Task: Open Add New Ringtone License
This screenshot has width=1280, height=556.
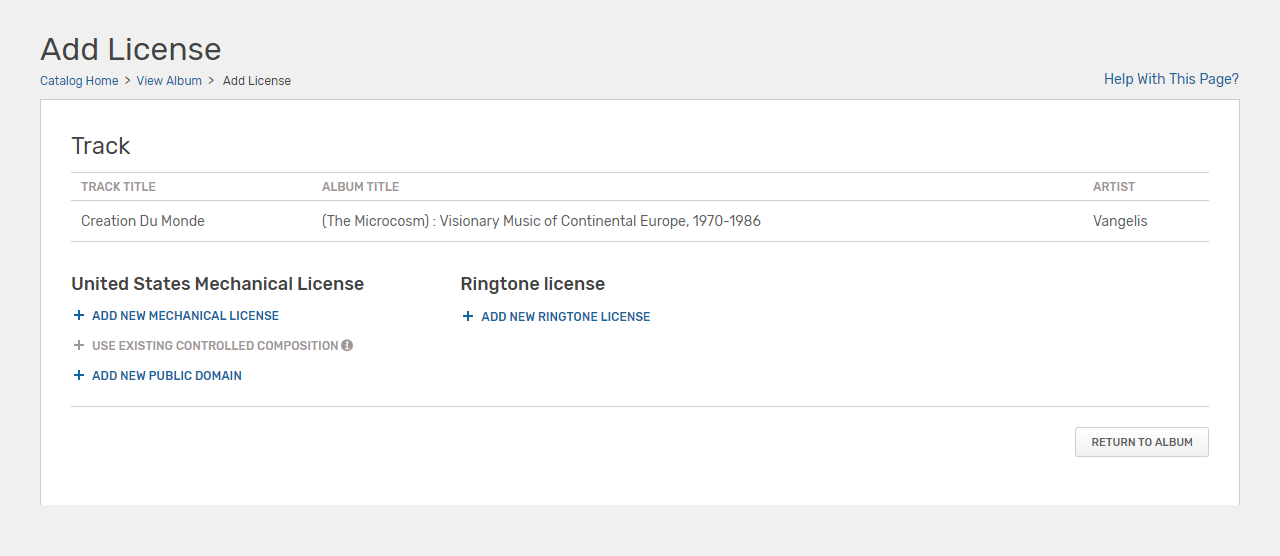Action: [566, 317]
